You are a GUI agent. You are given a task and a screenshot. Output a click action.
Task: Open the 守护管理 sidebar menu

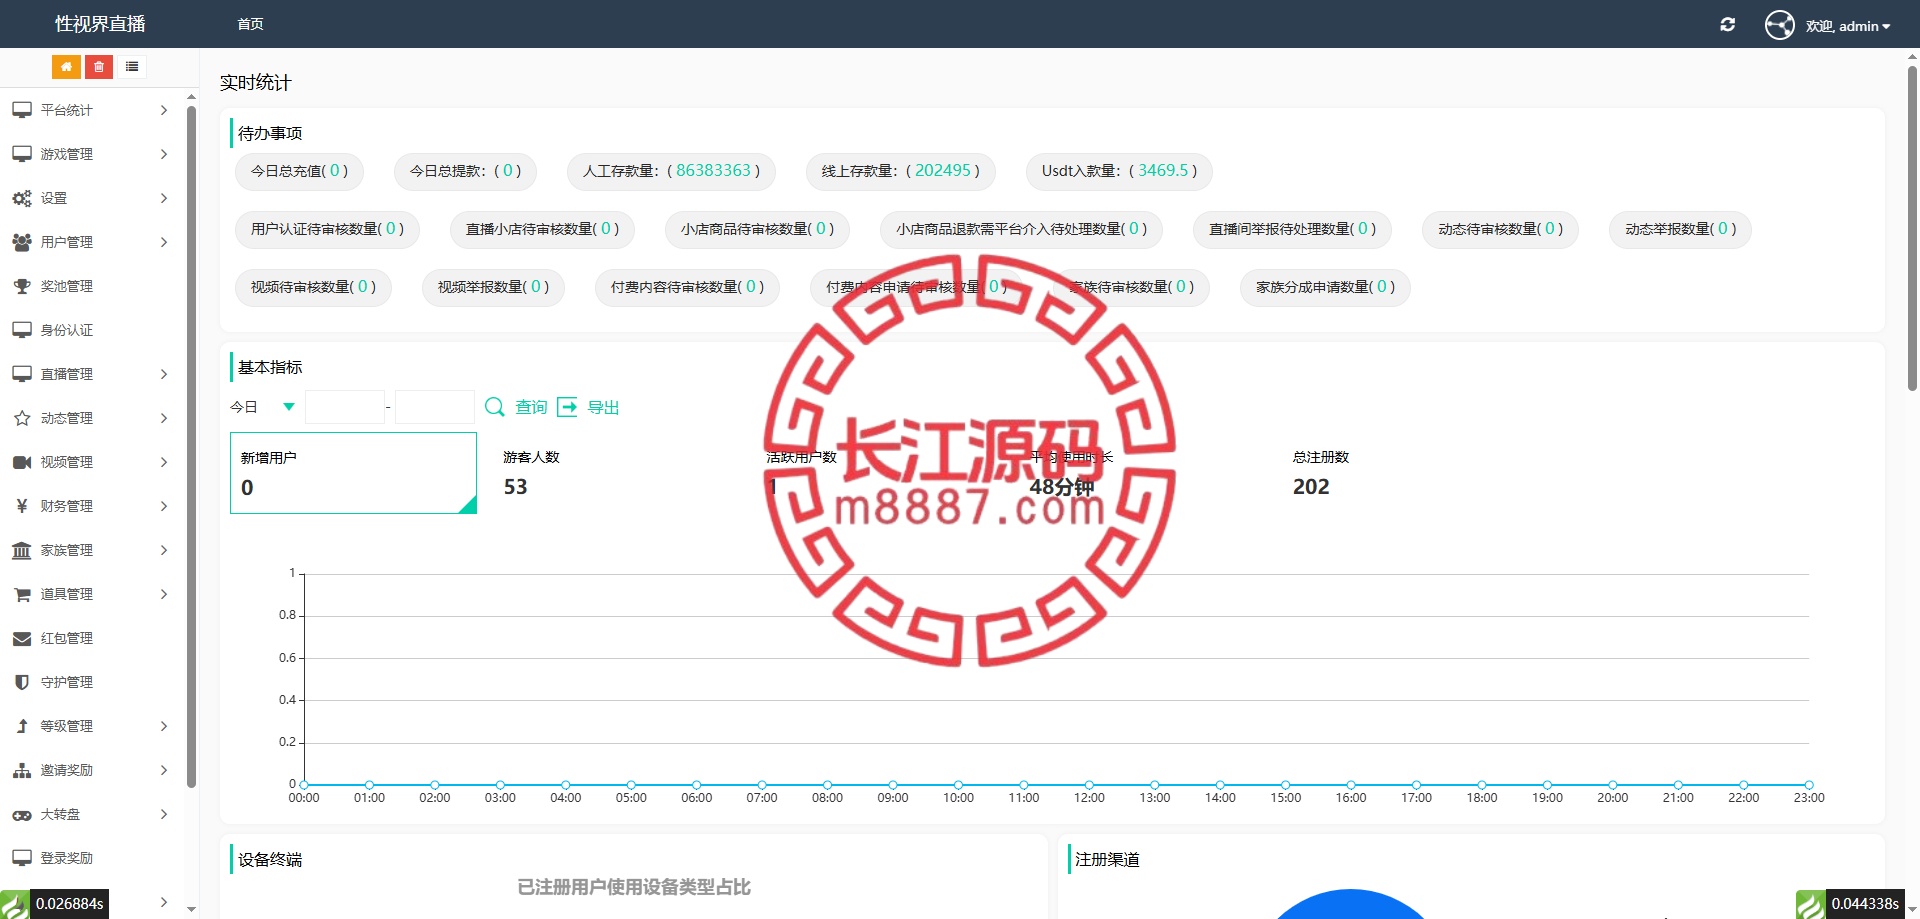(x=93, y=682)
